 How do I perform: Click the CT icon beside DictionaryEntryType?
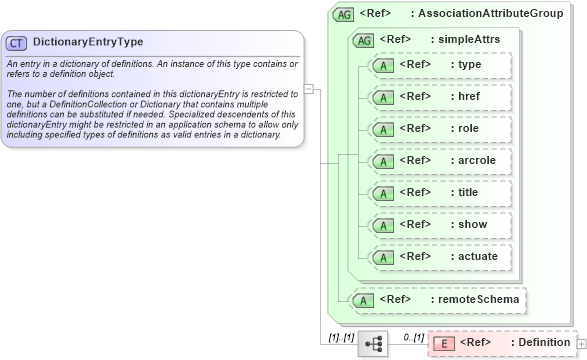16,43
